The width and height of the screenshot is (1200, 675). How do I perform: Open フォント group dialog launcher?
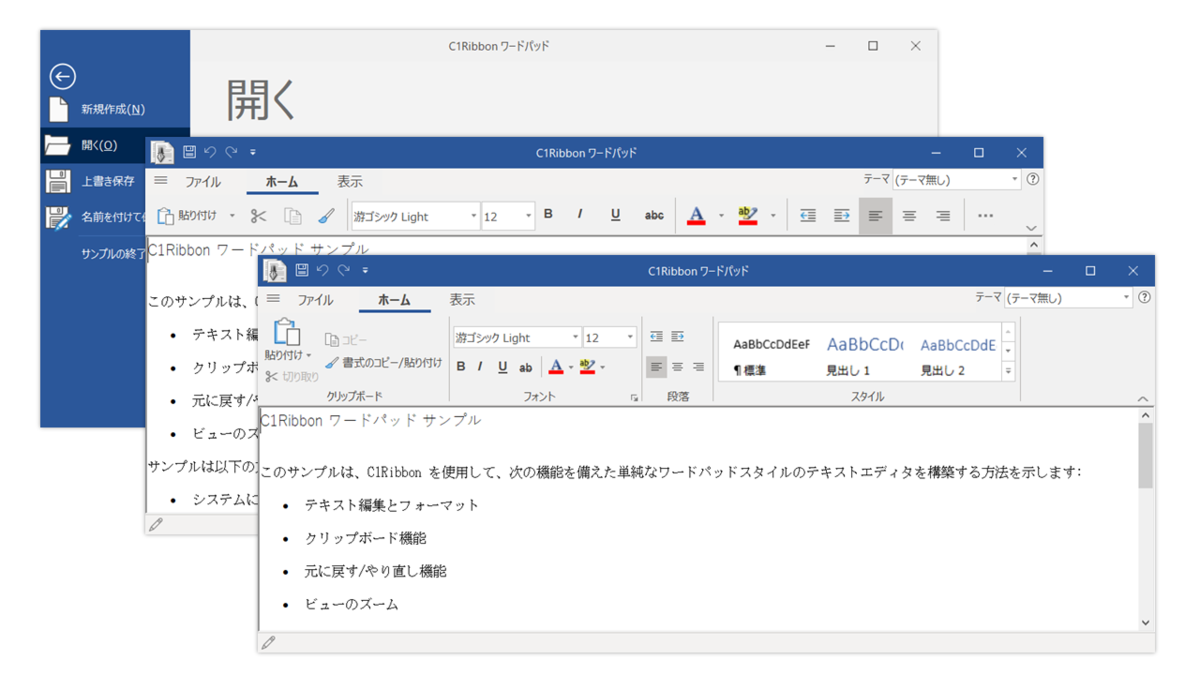point(634,398)
